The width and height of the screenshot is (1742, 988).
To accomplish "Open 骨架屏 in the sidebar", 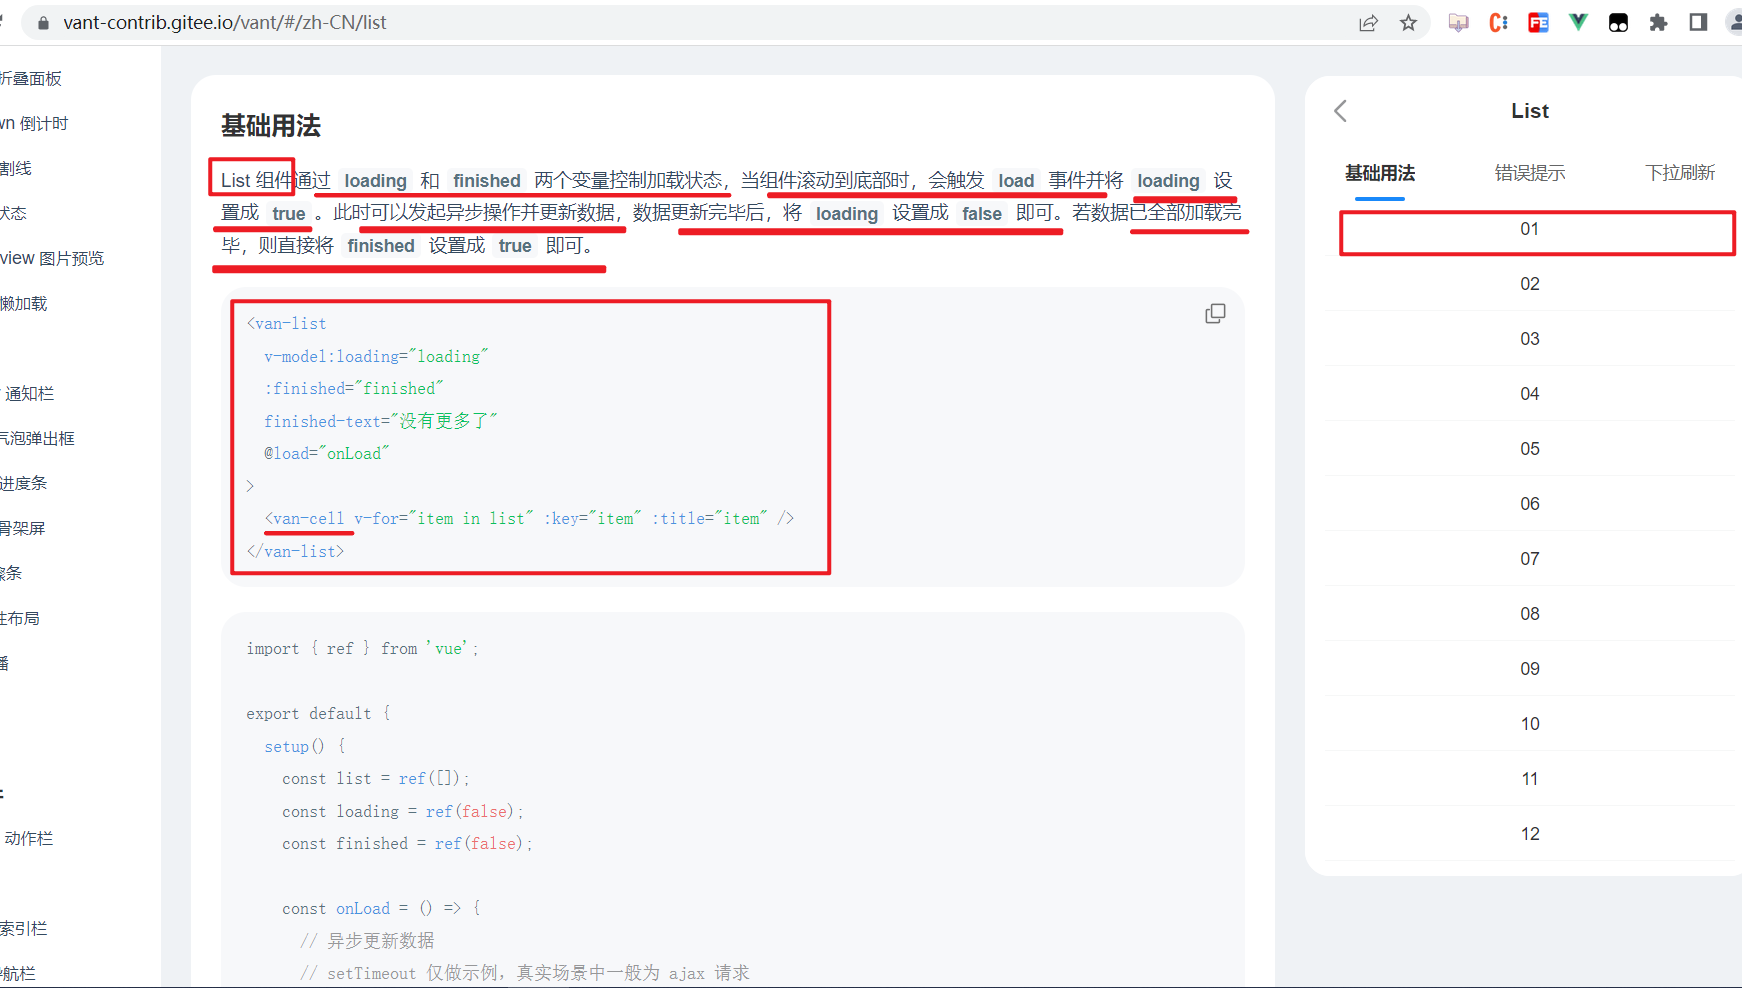I will [23, 528].
